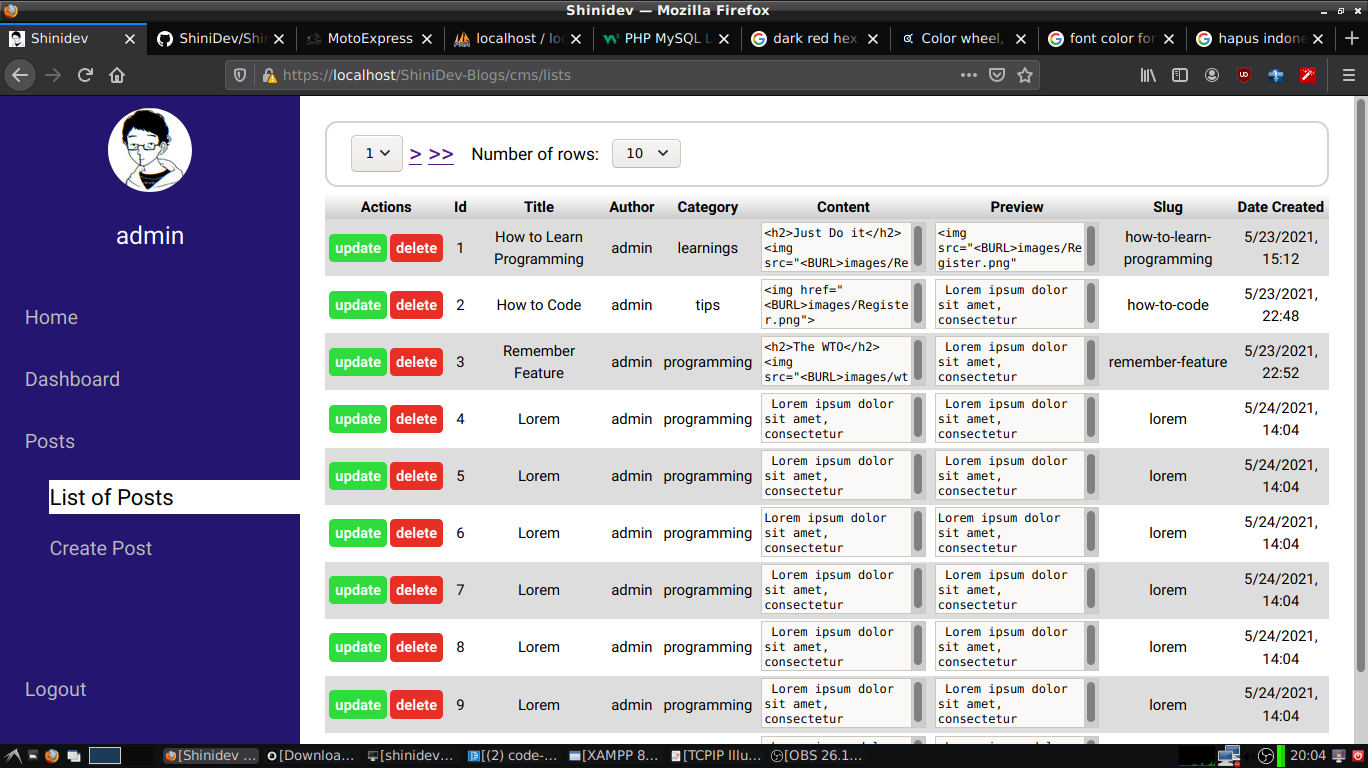Open Dashboard in the sidebar

pyautogui.click(x=72, y=379)
